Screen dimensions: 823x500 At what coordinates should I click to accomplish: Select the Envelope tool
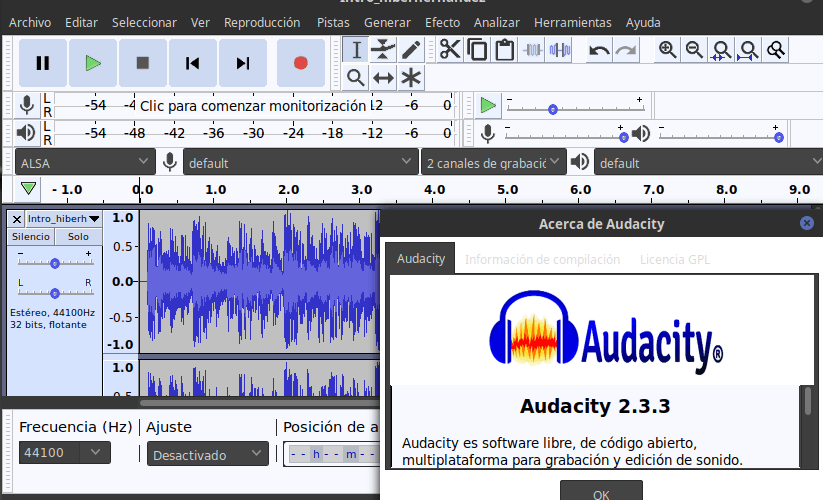pyautogui.click(x=383, y=50)
